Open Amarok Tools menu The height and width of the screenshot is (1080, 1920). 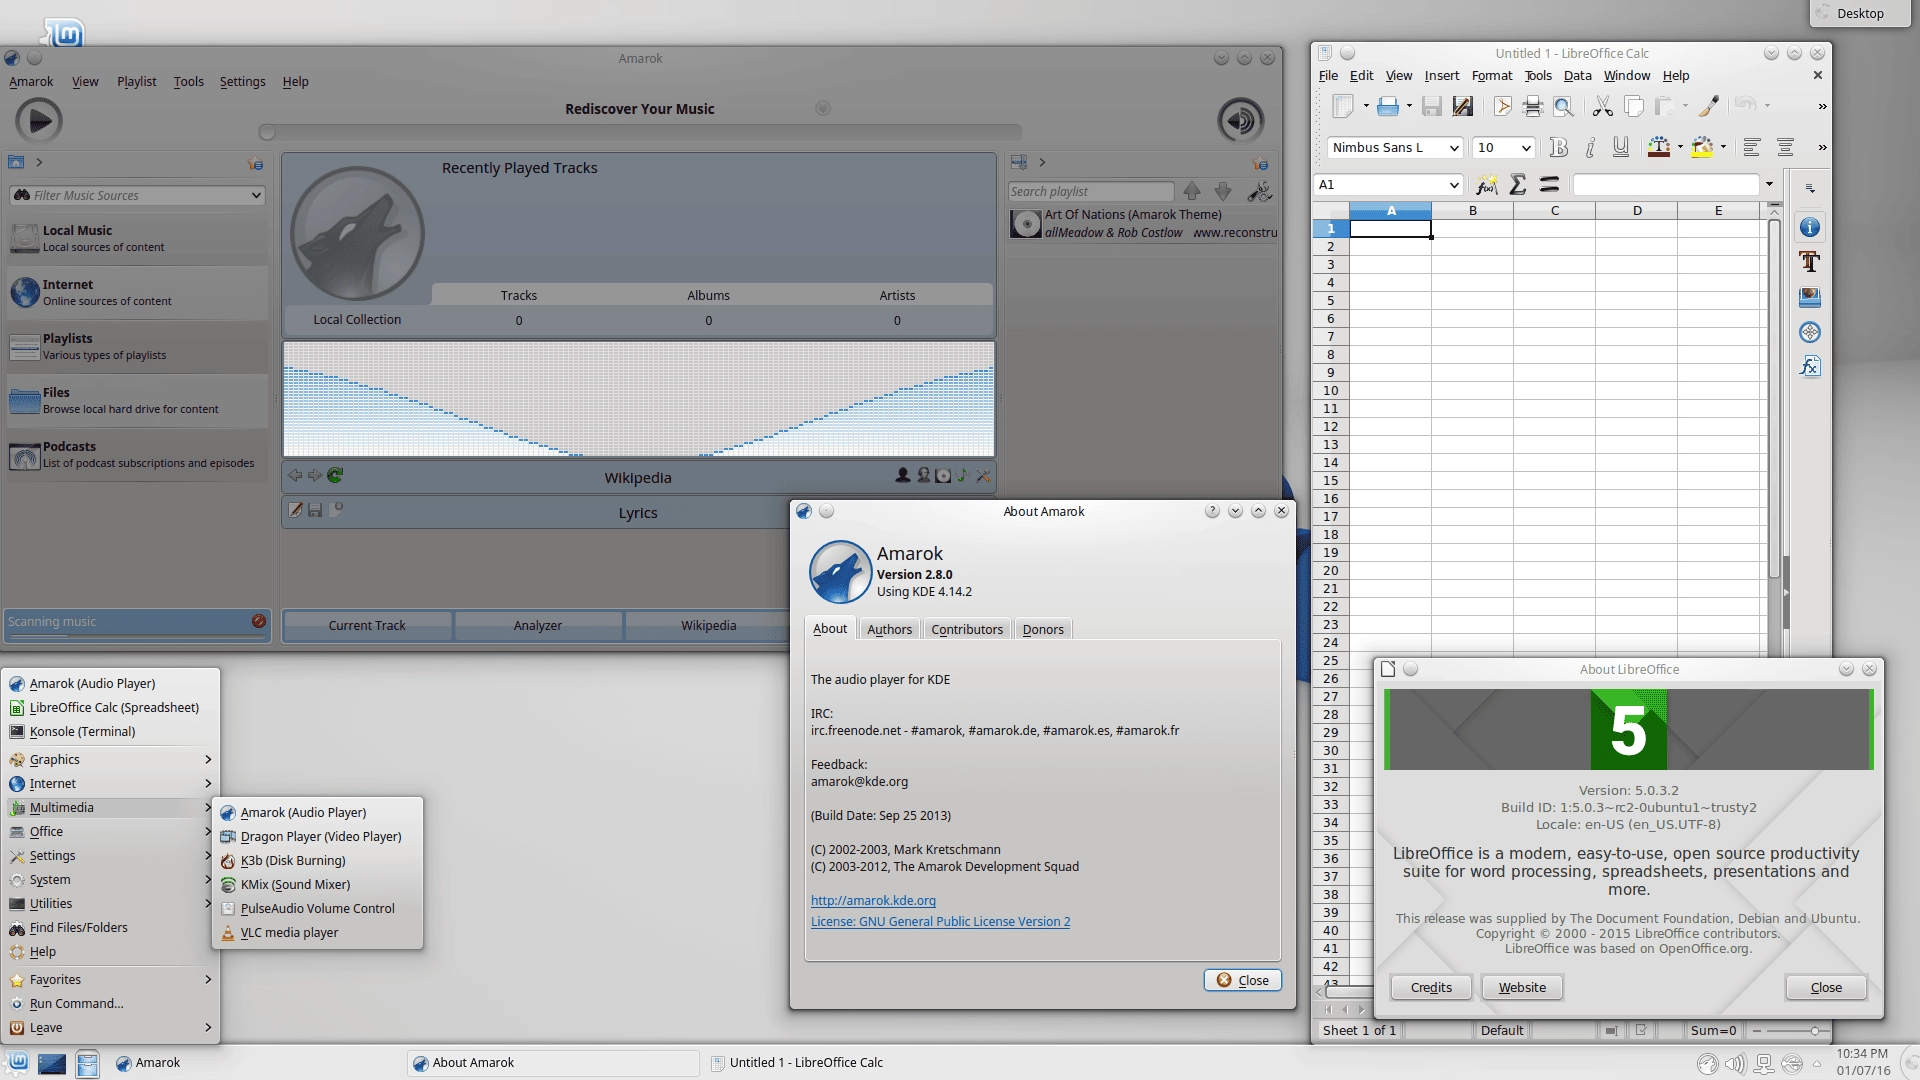click(188, 82)
